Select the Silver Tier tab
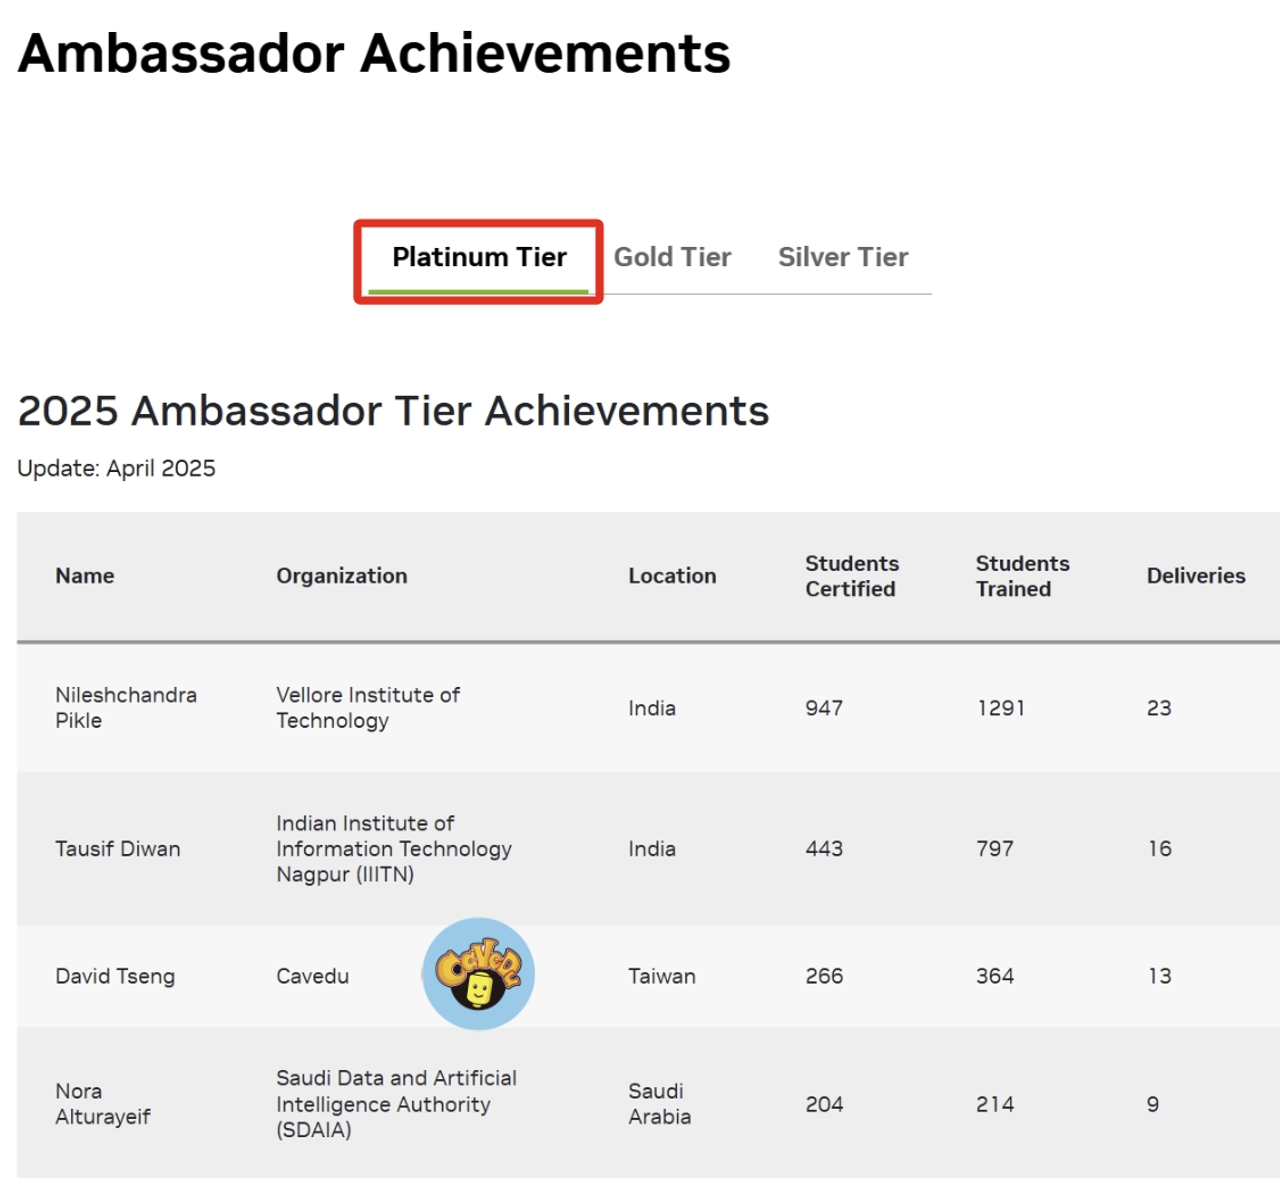 point(843,258)
